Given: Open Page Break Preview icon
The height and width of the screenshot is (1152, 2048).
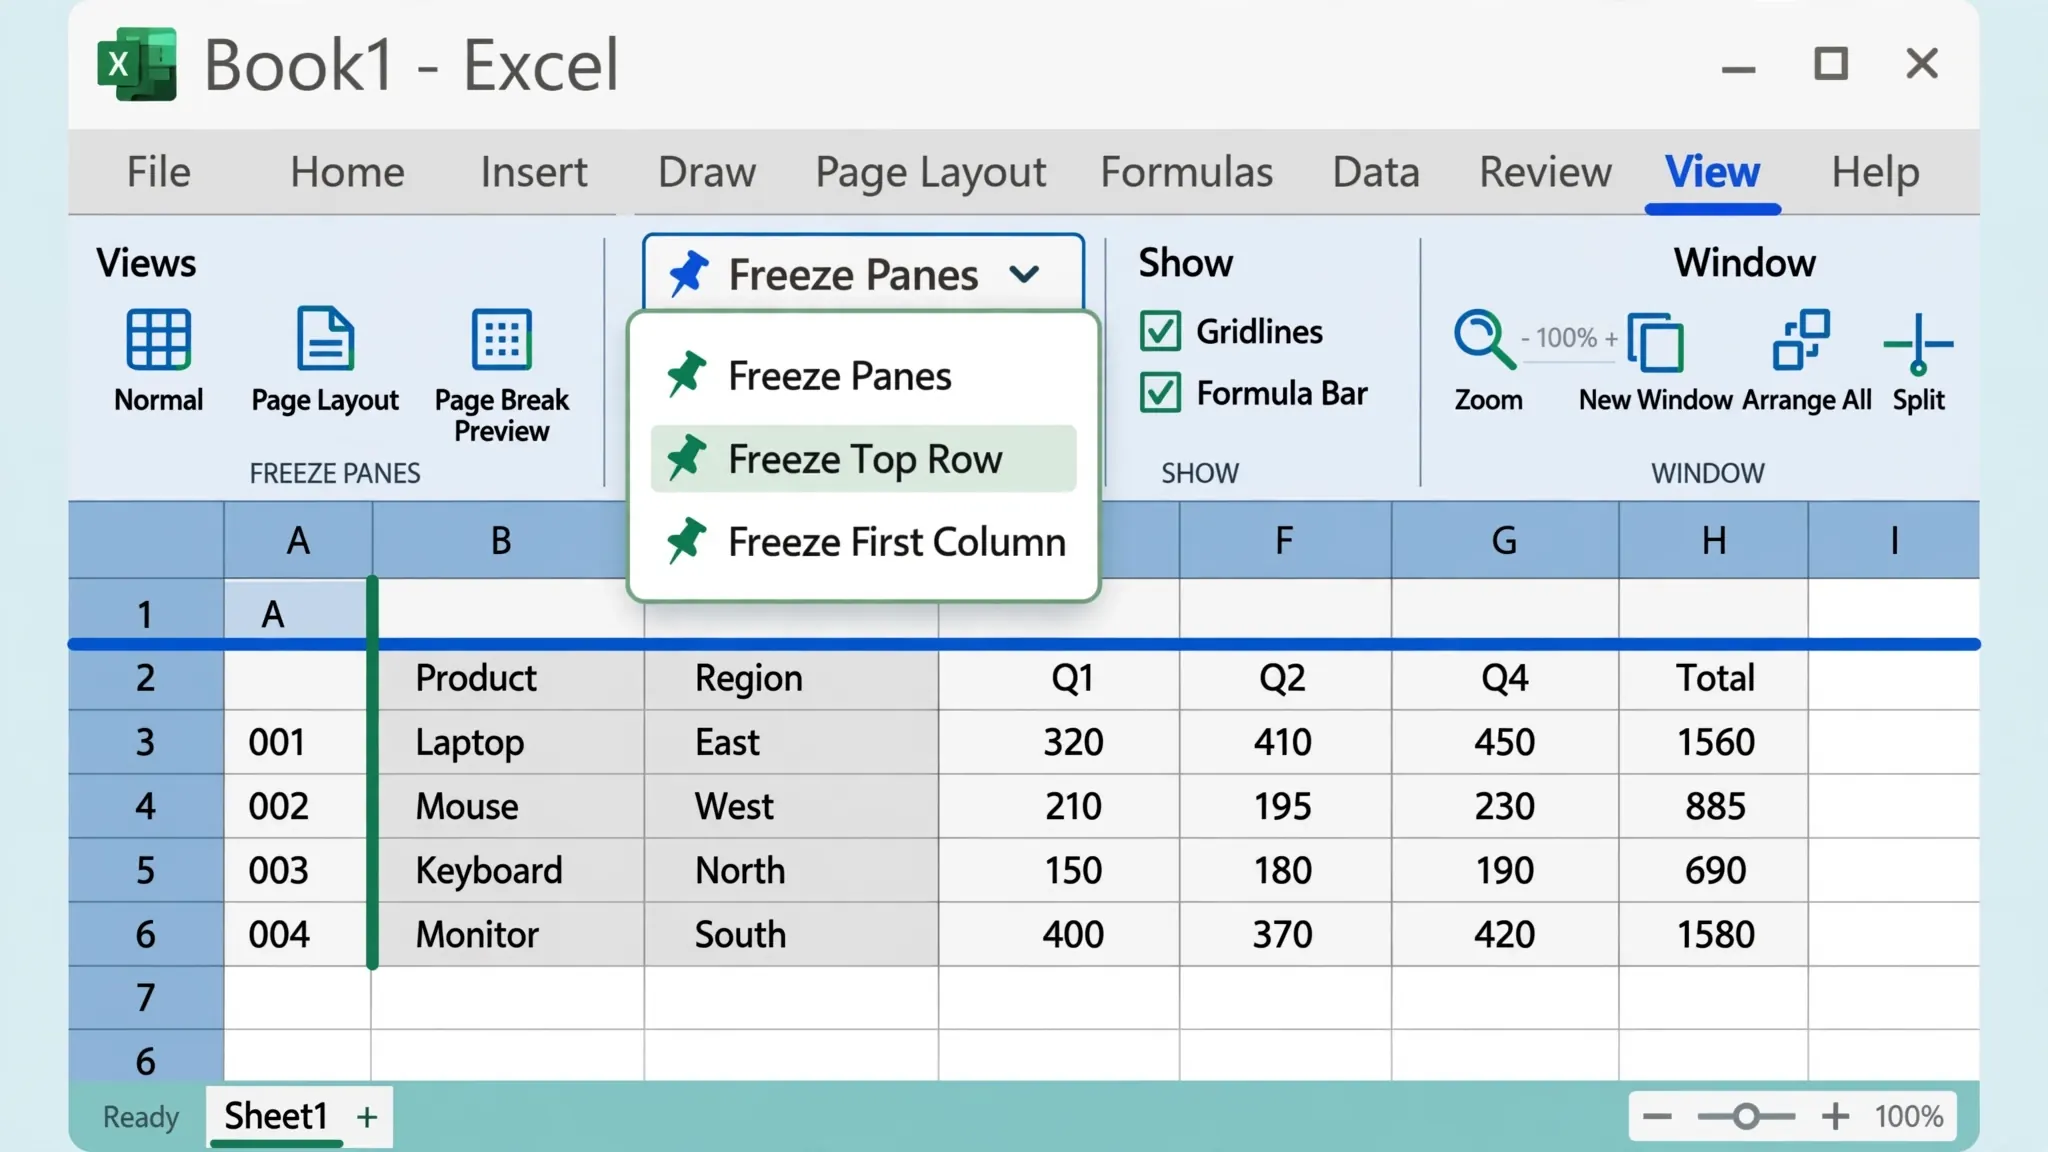Looking at the screenshot, I should coord(501,340).
